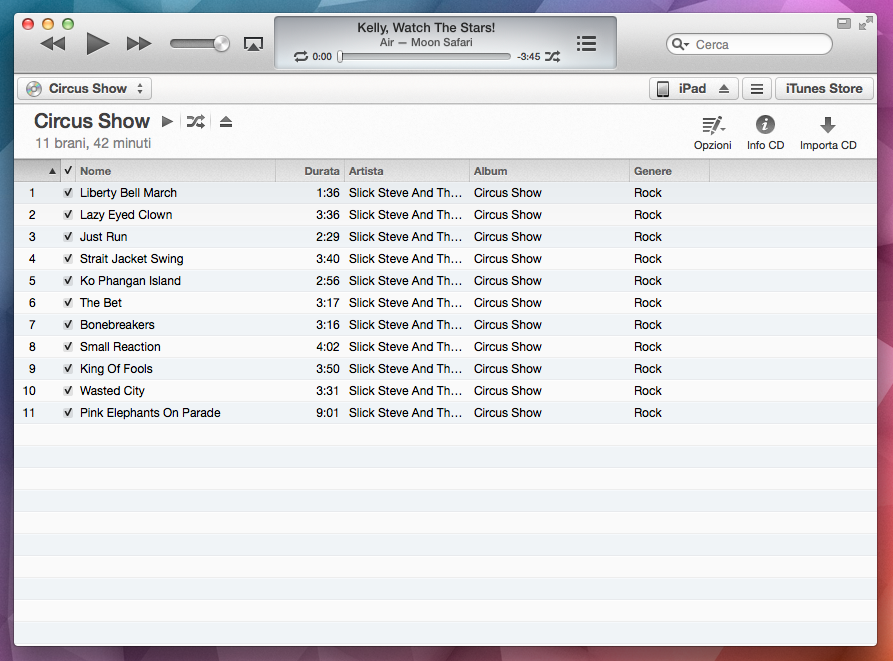Click the rewind previous track button
Screen dimensions: 893x661
tap(53, 44)
